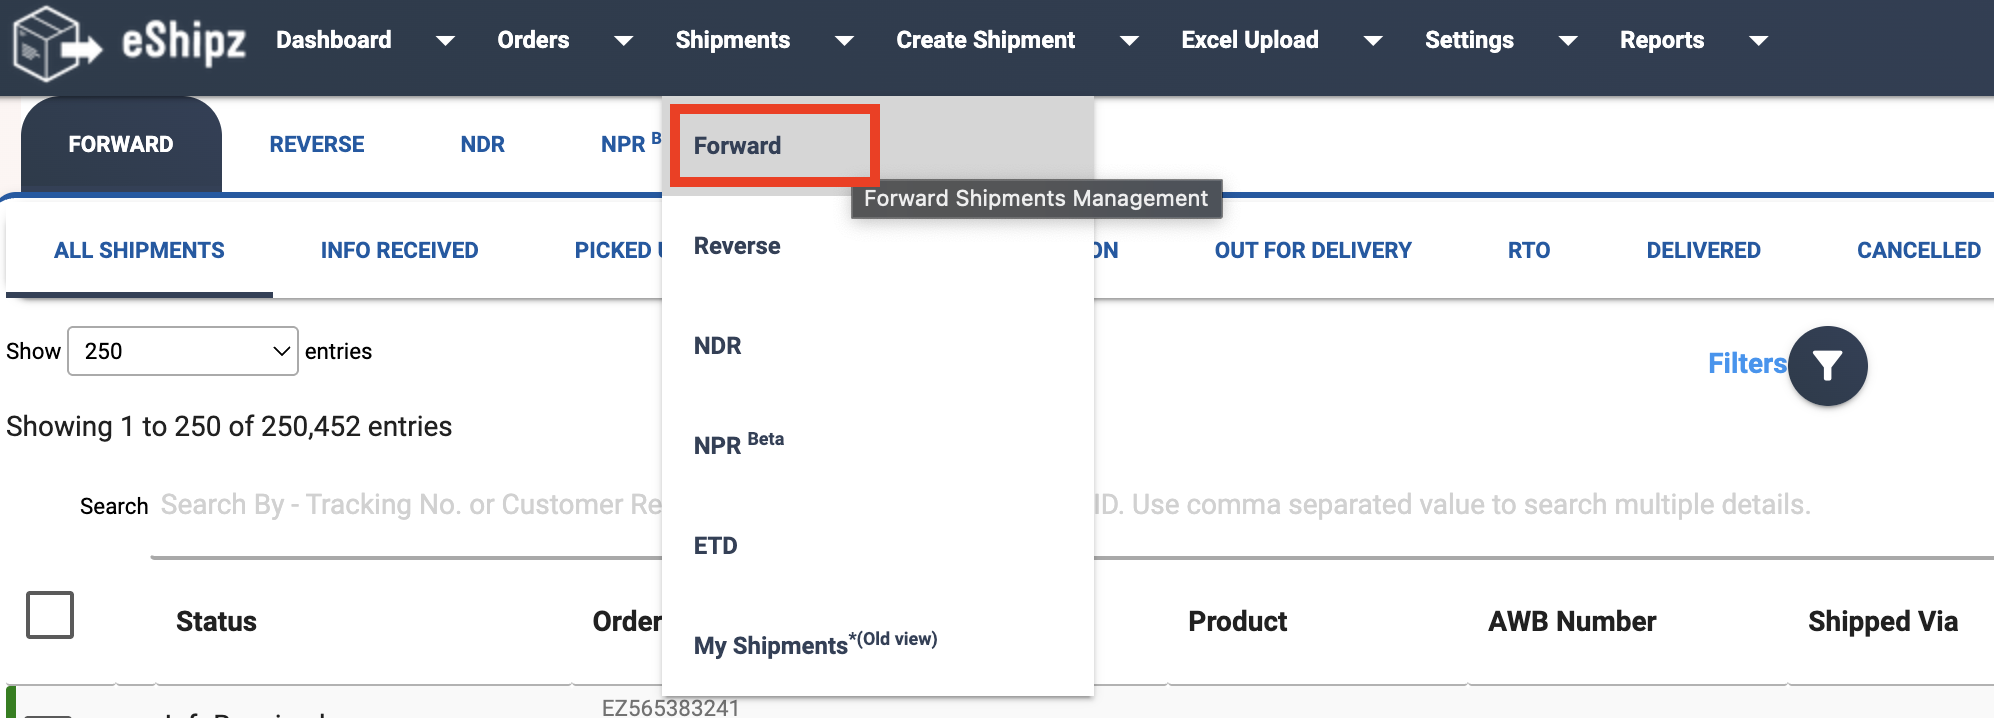
Task: Tick the select-all shipments checkbox
Action: tap(50, 614)
